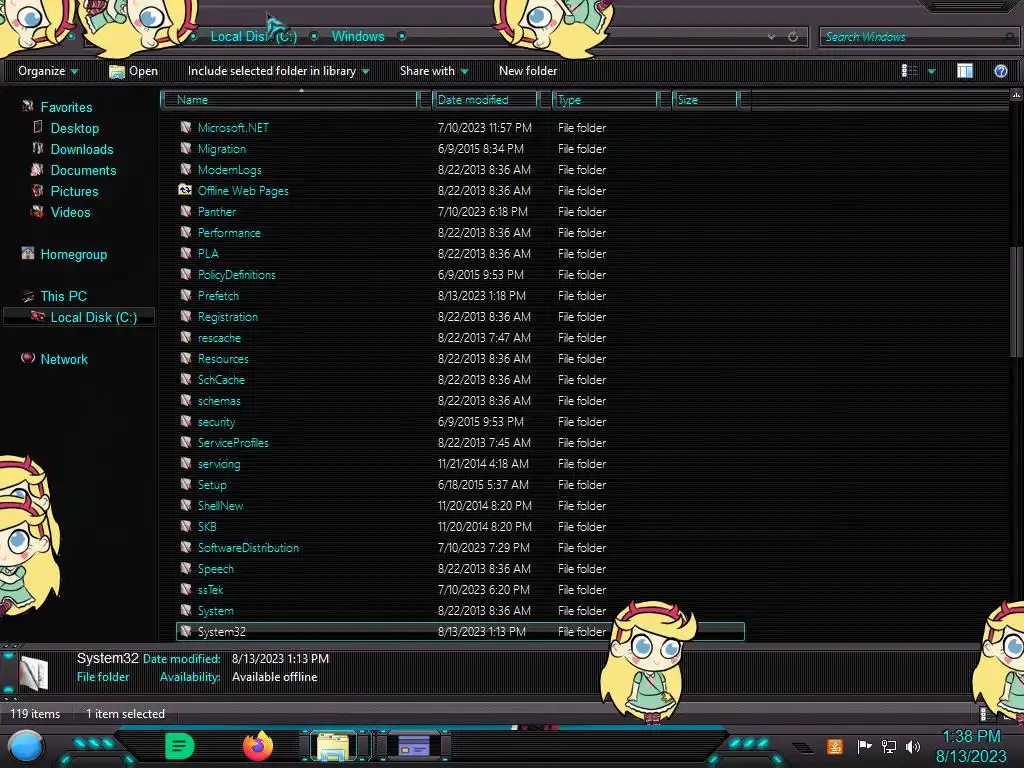Viewport: 1024px width, 768px height.
Task: Click Local Disk (C:) breadcrumb
Action: coord(253,37)
